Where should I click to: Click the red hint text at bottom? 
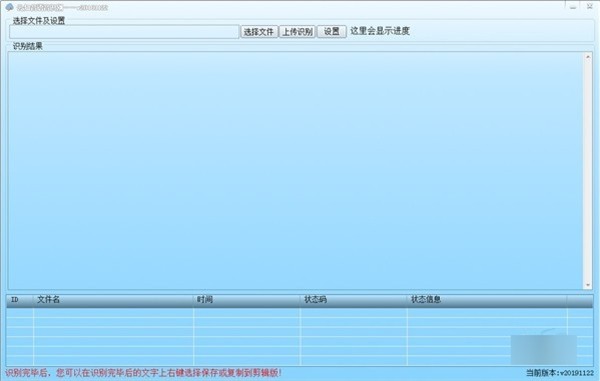point(143,373)
